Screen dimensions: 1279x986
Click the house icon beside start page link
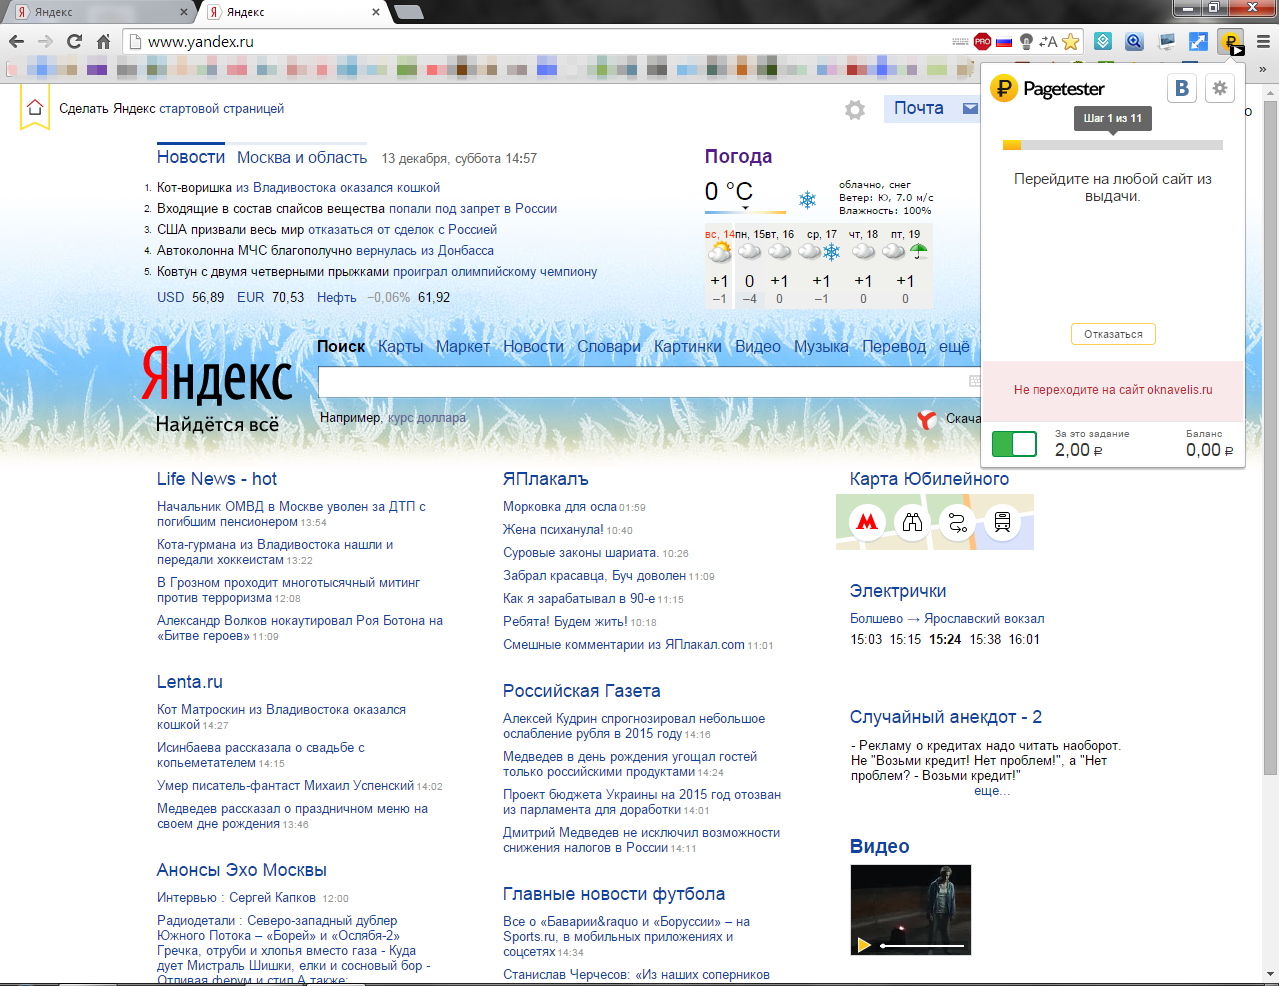click(35, 107)
